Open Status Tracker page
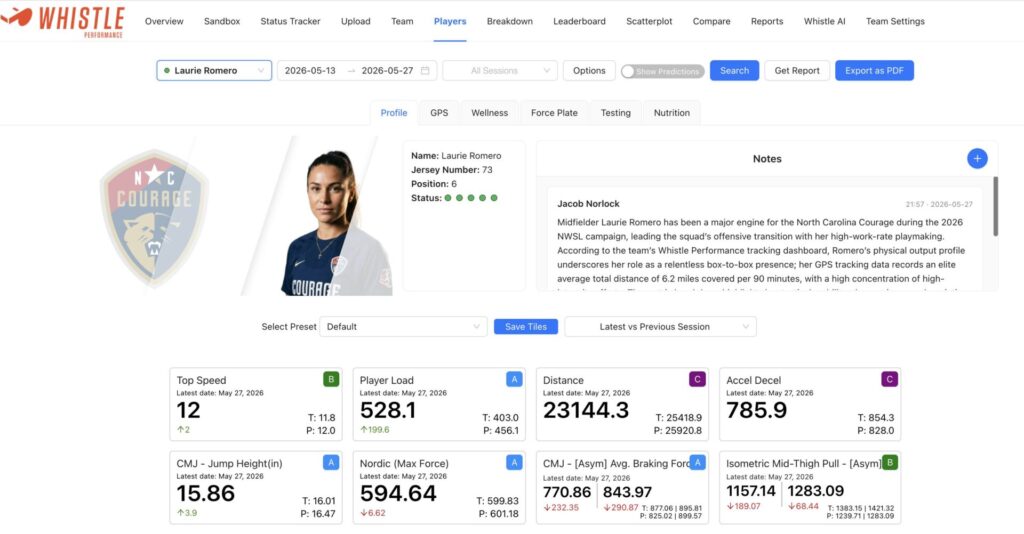1024x534 pixels. coord(291,21)
